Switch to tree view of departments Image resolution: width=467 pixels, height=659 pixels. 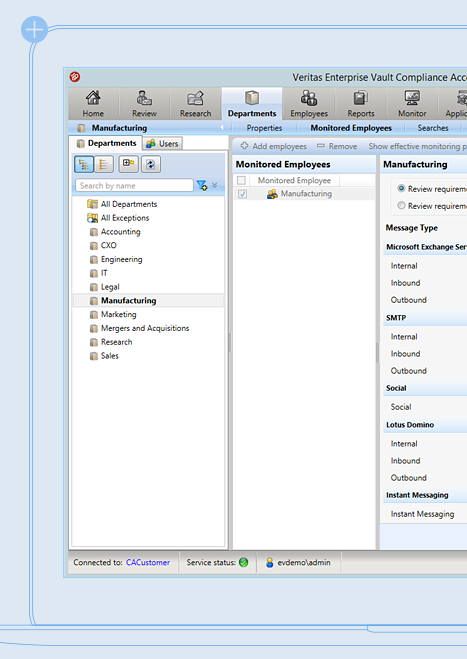(84, 164)
